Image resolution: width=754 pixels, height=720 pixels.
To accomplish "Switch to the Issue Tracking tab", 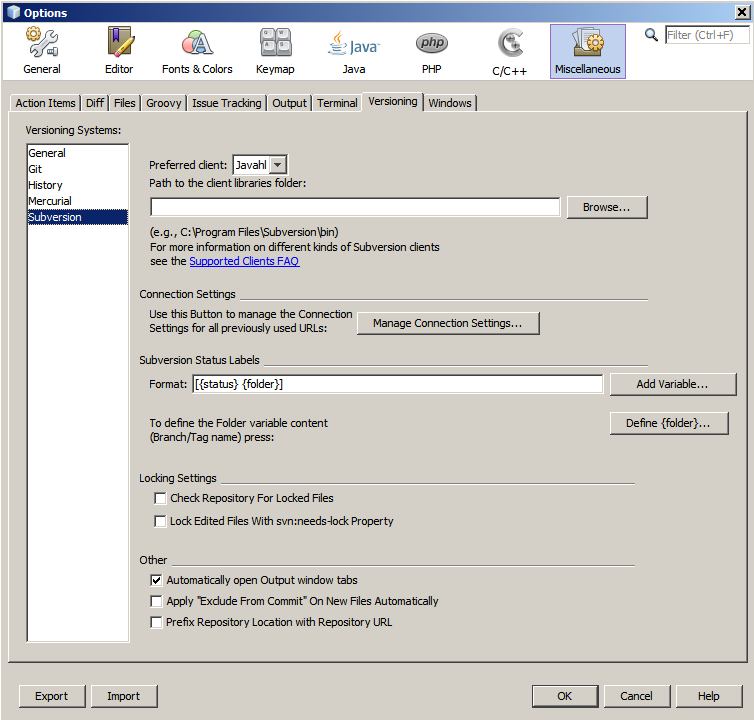I will (x=226, y=103).
